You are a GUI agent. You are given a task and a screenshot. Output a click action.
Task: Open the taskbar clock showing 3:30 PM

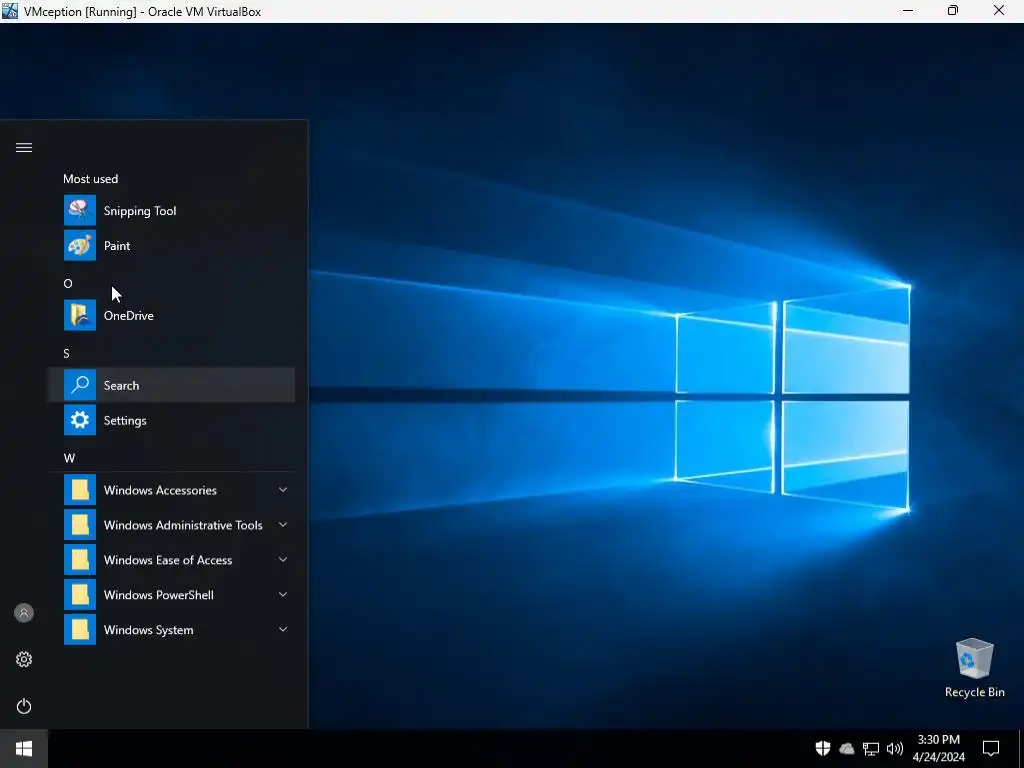[x=938, y=748]
